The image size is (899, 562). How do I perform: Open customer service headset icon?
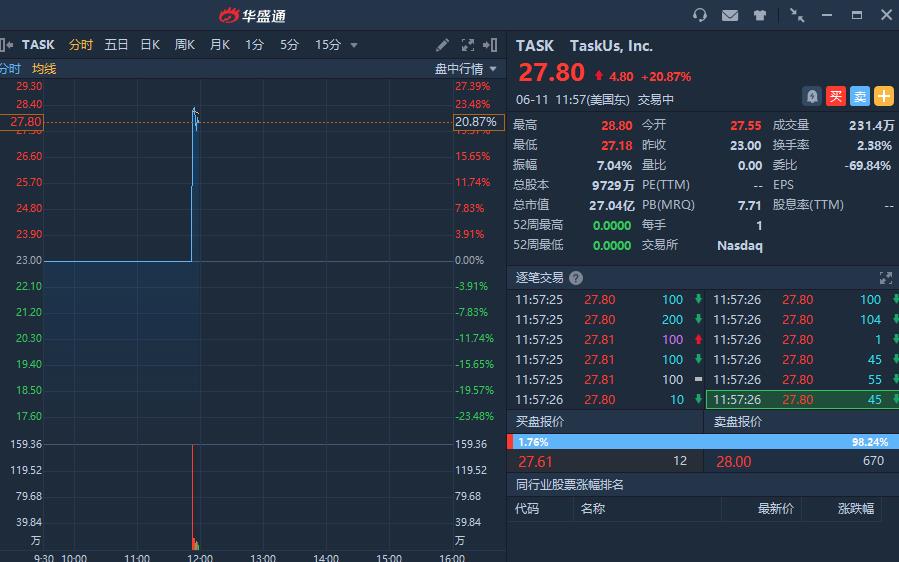[x=699, y=15]
